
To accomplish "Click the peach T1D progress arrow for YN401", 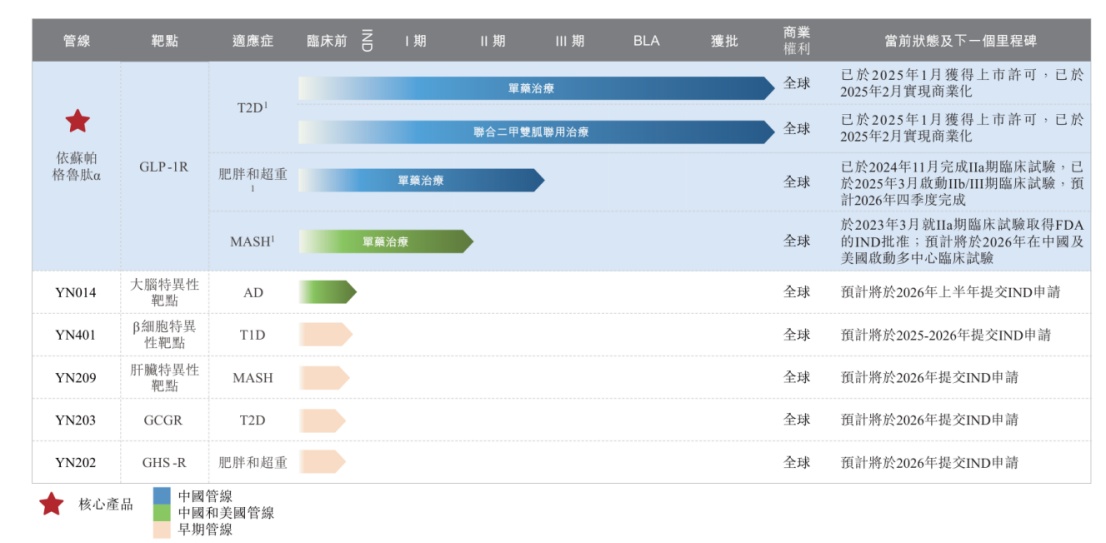I will pyautogui.click(x=325, y=334).
